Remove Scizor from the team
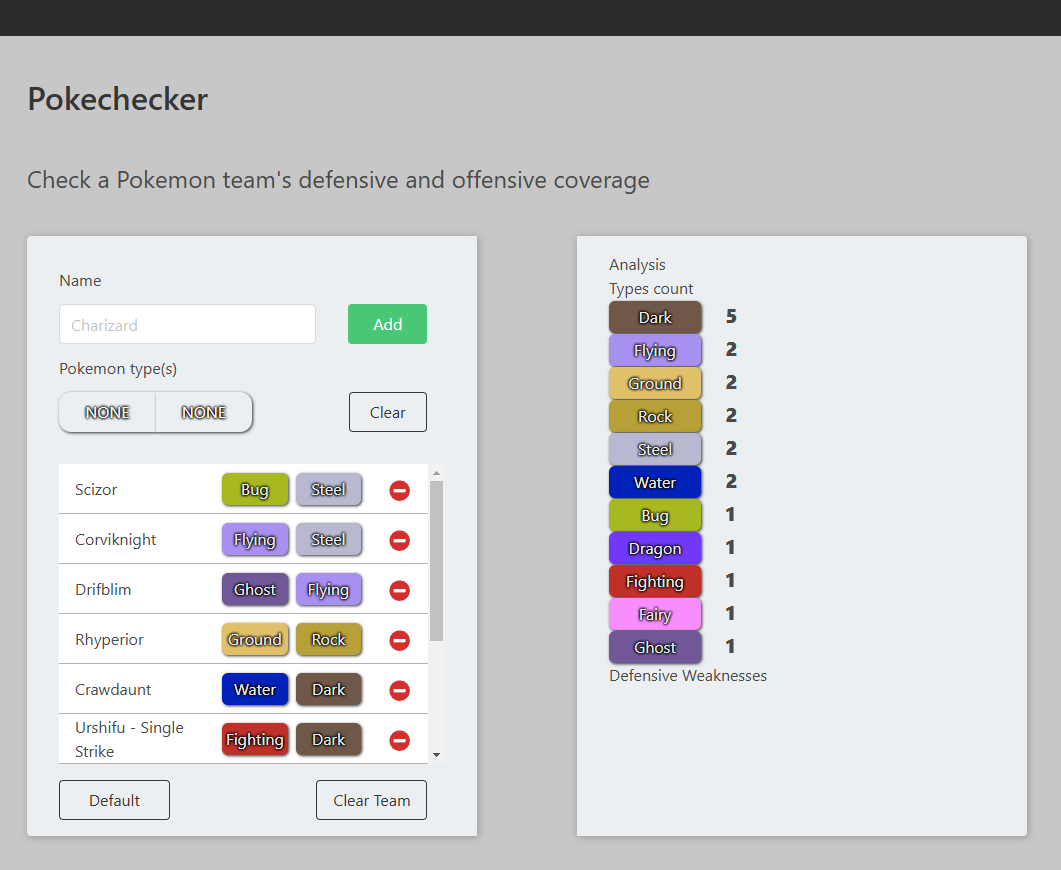Image resolution: width=1061 pixels, height=870 pixels. (x=399, y=490)
